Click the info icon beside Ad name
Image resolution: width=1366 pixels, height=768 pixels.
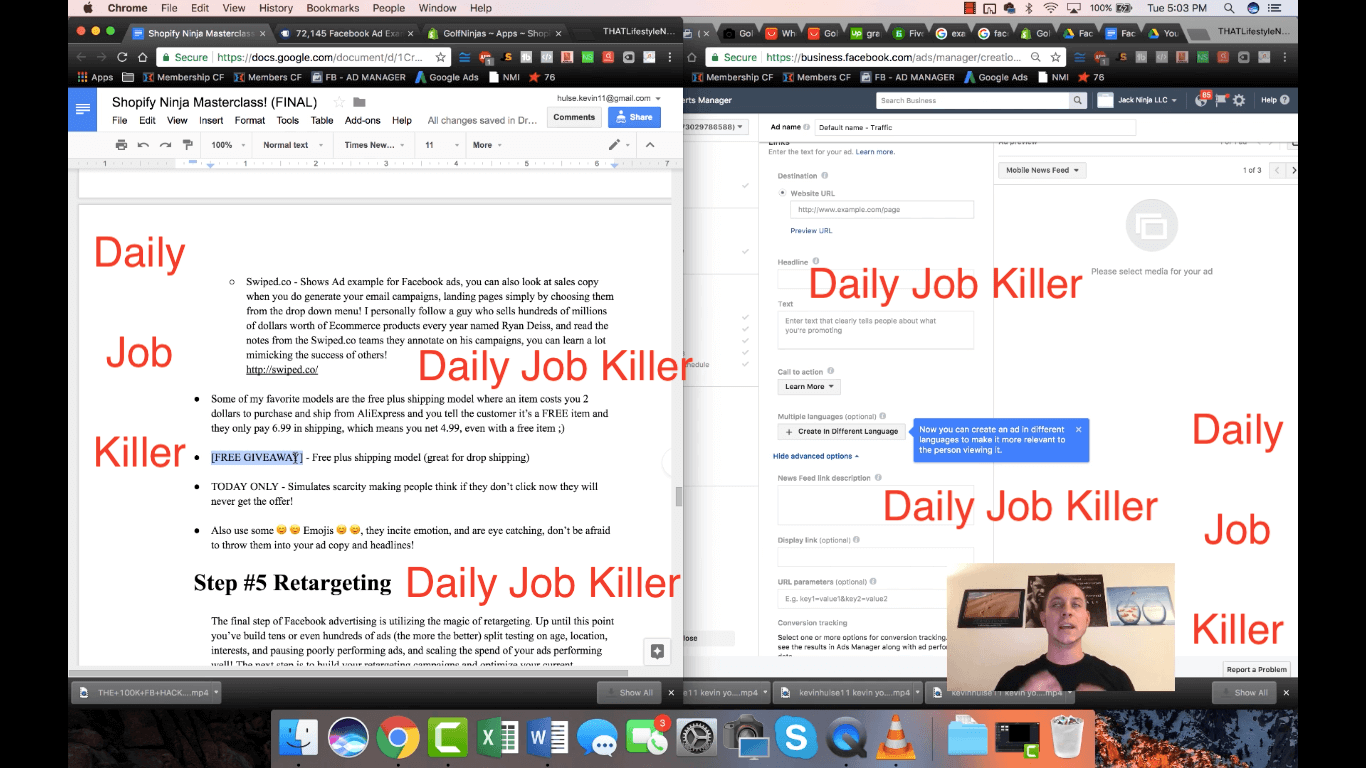(807, 127)
